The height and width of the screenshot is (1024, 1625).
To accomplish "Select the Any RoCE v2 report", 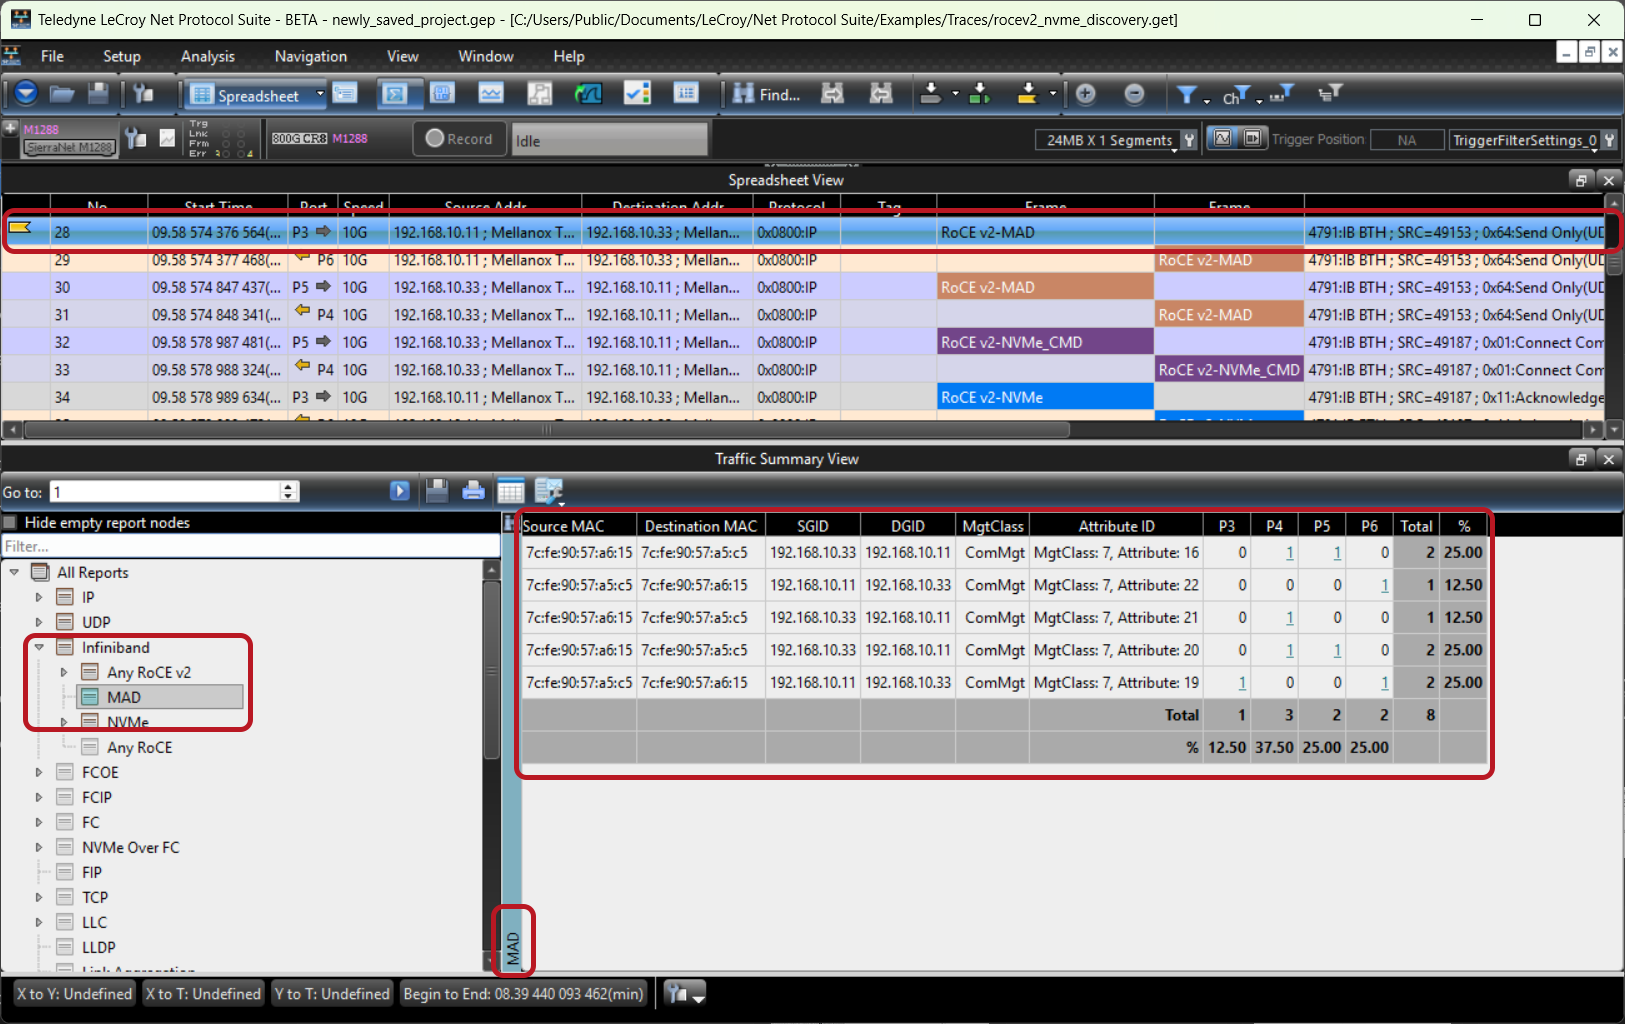I will point(149,672).
